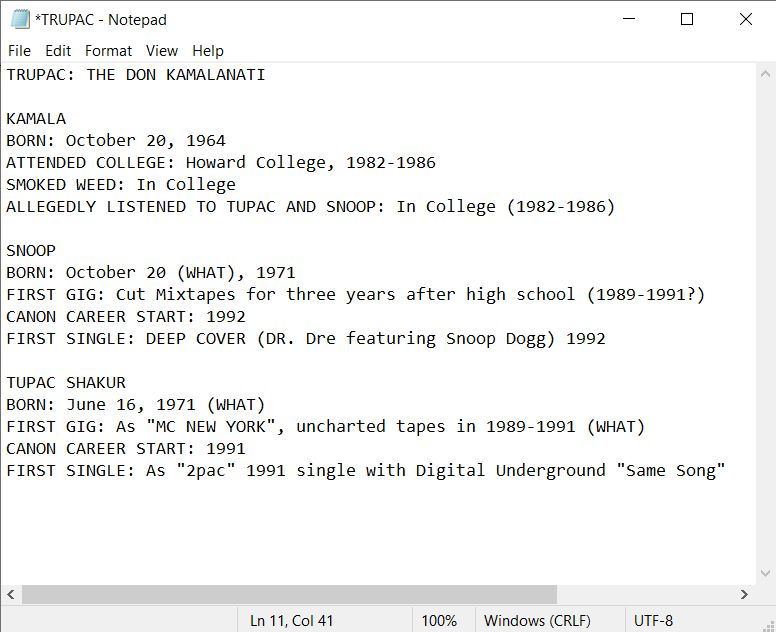The image size is (776, 632).
Task: Place cursor at end of "CANON CAREER START: 1992"
Action: [246, 316]
